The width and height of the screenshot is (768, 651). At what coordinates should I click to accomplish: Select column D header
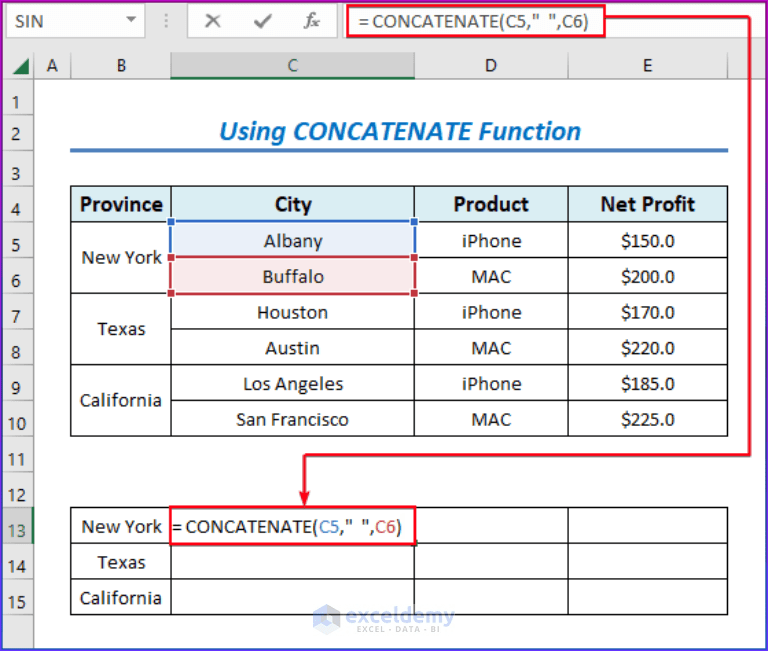pos(491,66)
